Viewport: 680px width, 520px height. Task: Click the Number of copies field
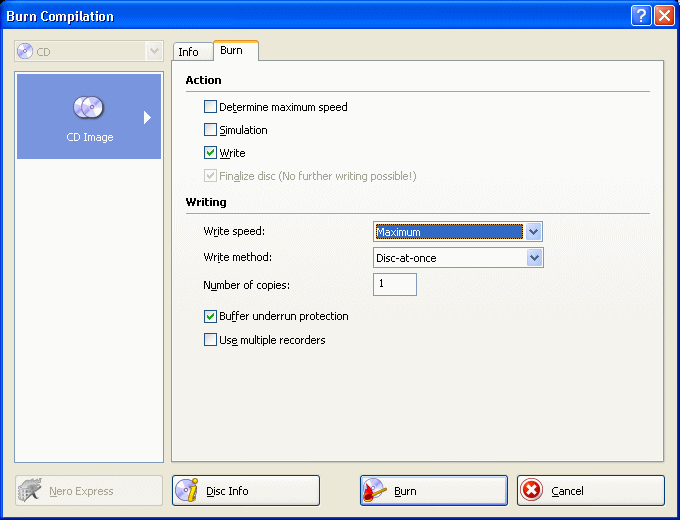(395, 285)
